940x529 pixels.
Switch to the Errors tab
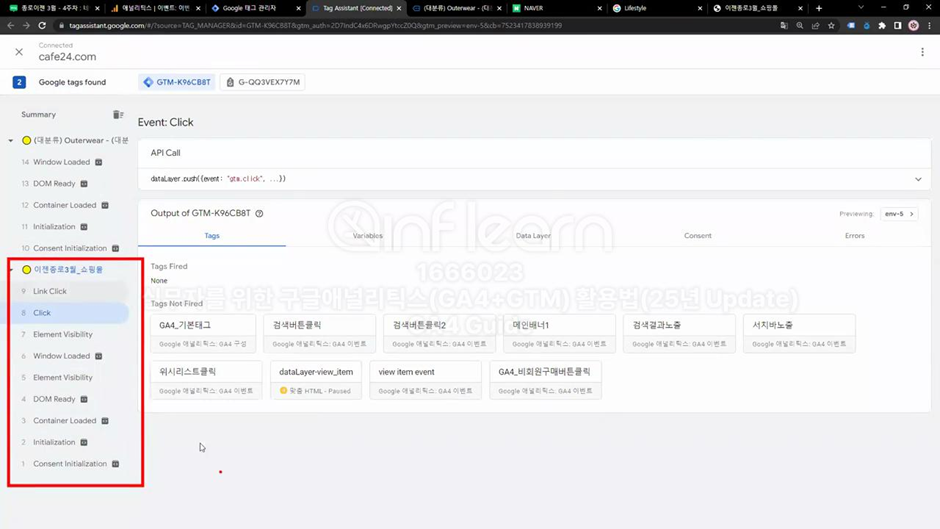pyautogui.click(x=855, y=236)
